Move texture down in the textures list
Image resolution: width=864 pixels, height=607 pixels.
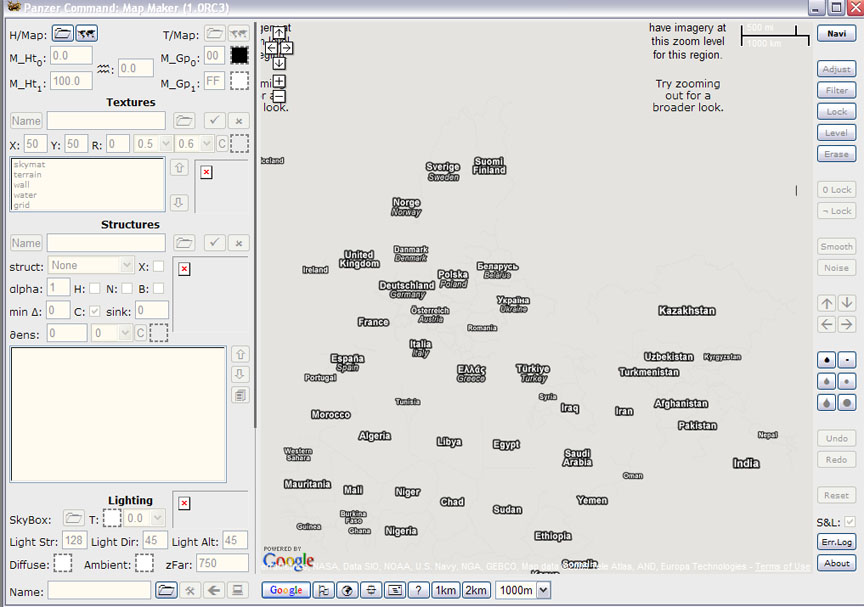[179, 202]
